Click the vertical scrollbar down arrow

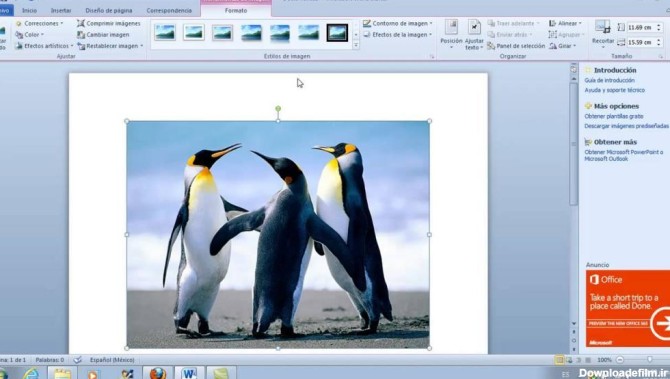click(573, 324)
